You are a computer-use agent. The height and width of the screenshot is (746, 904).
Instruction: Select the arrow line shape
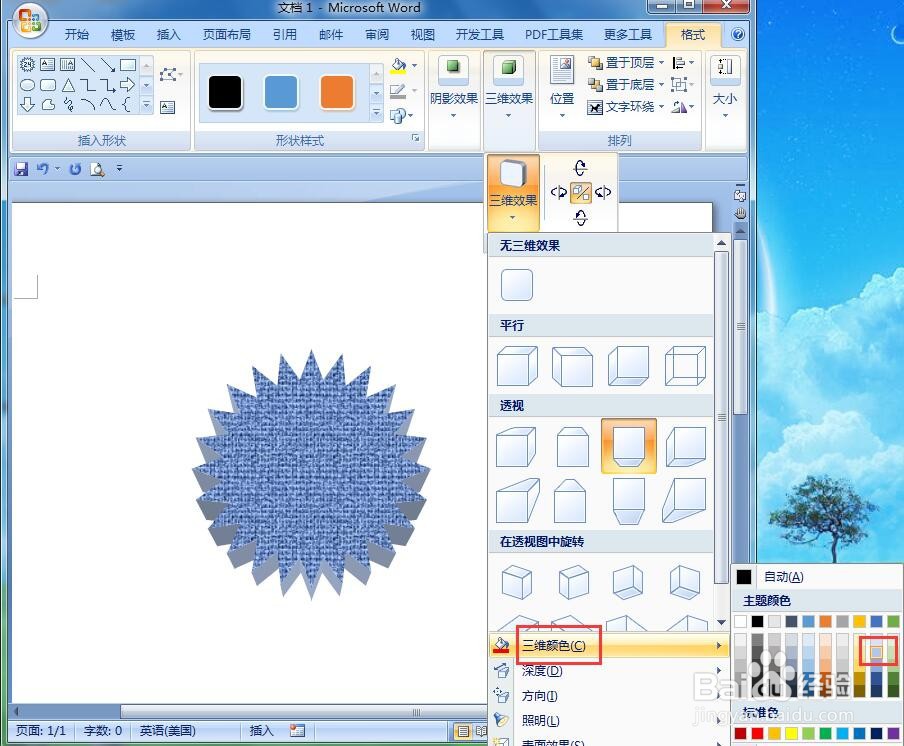point(108,64)
